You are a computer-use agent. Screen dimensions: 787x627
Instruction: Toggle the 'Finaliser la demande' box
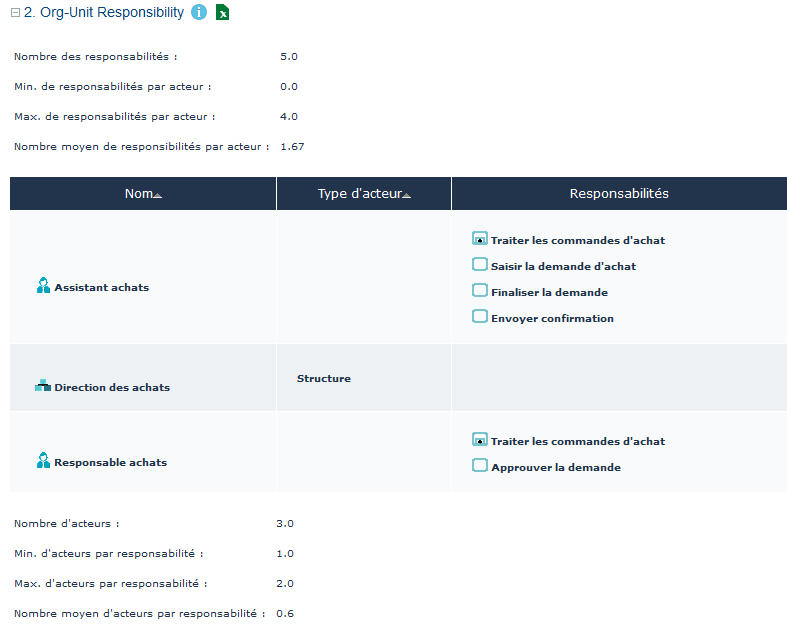[480, 291]
